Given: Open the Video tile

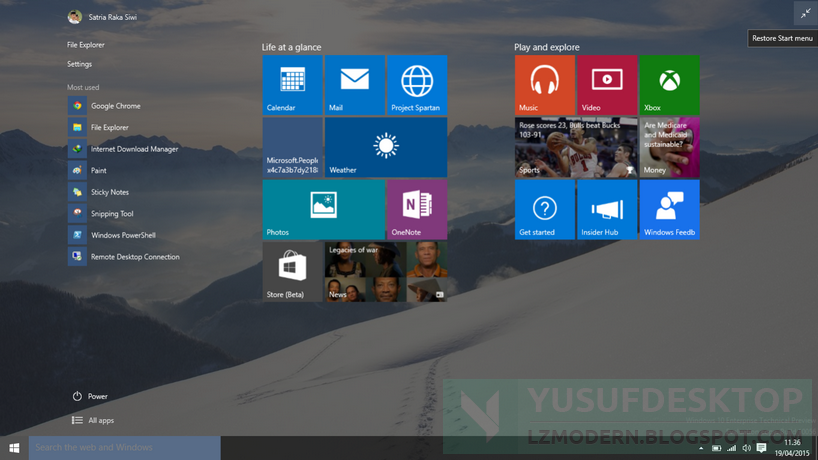Looking at the screenshot, I should coord(607,85).
